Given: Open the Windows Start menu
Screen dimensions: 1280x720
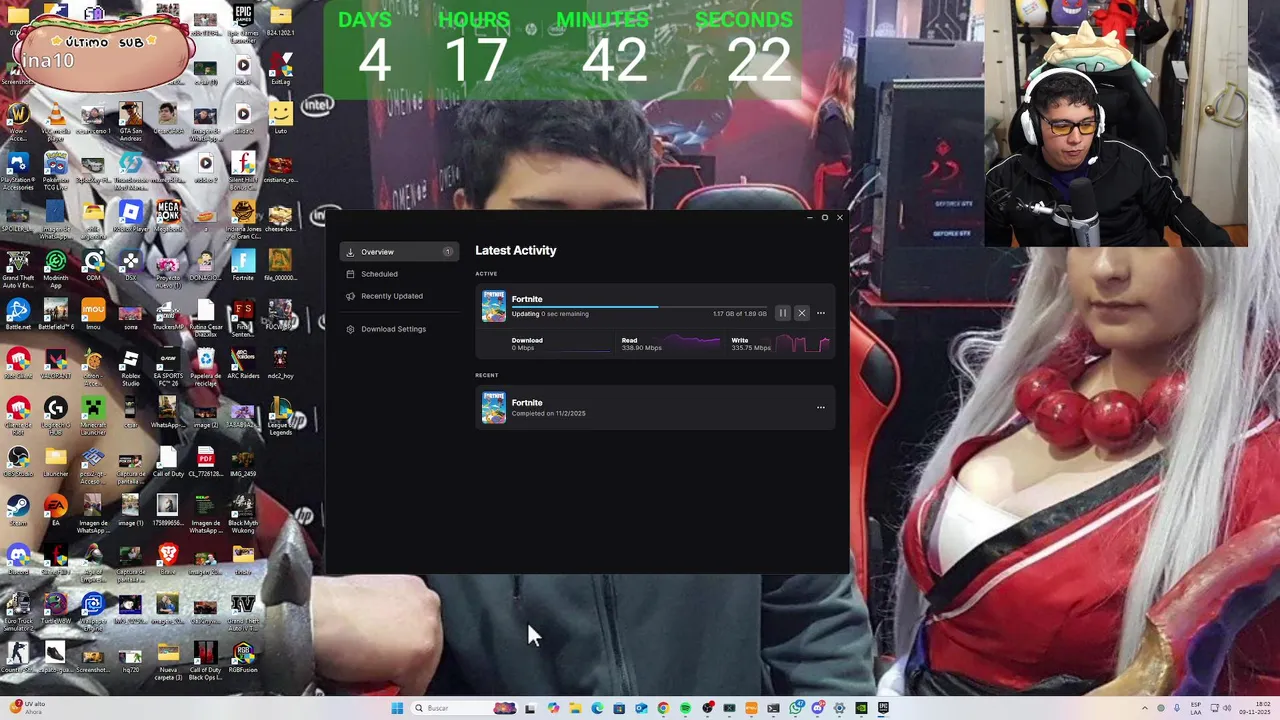Looking at the screenshot, I should coord(397,708).
